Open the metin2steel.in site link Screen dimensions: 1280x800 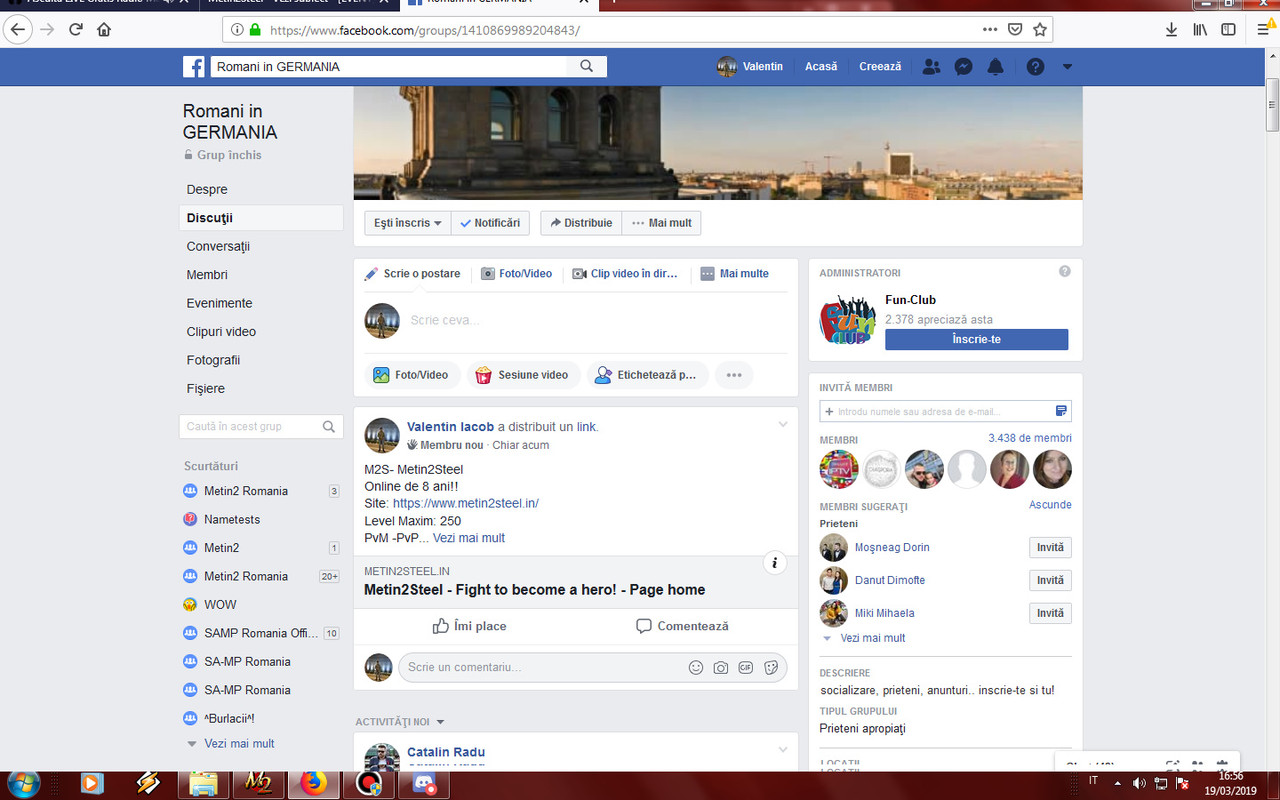tap(466, 504)
